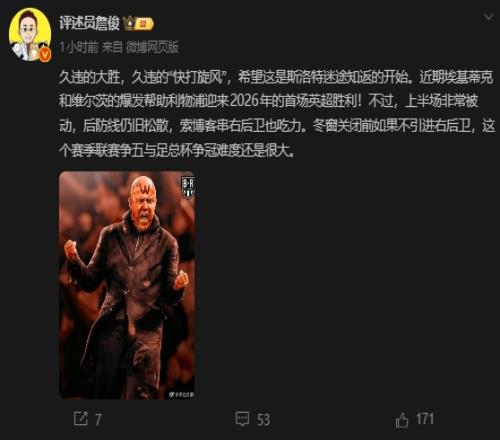Click the comment count 53
The height and width of the screenshot is (440, 500).
[263, 419]
